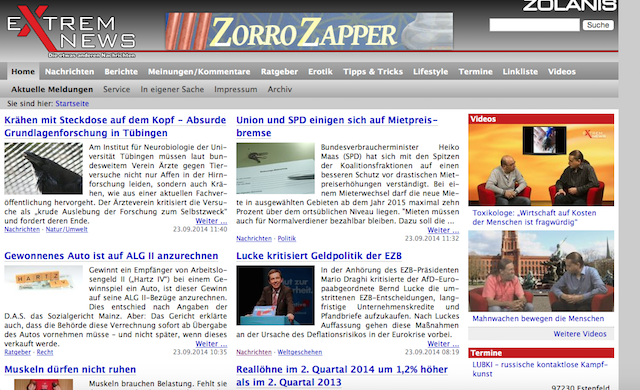
Task: Open the Ratgeber menu
Action: point(279,71)
